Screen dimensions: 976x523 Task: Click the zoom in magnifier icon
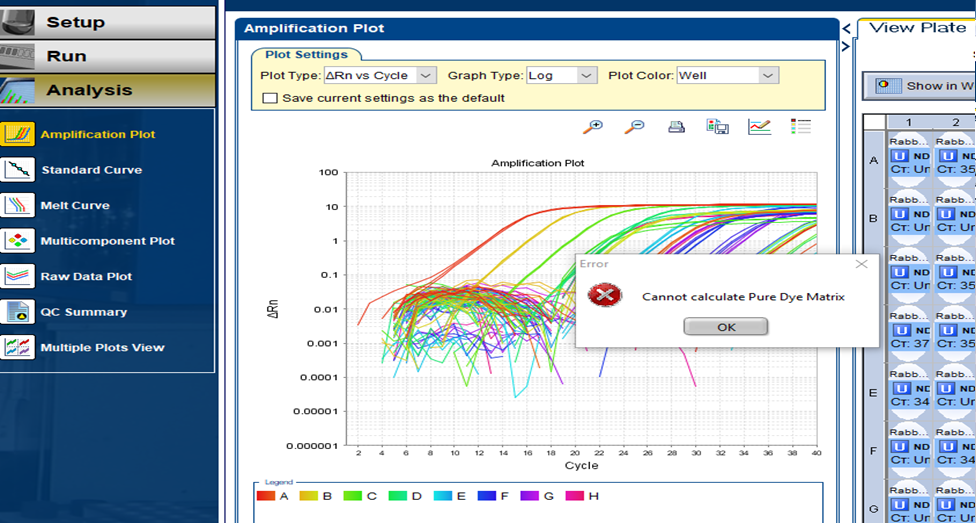tap(592, 127)
